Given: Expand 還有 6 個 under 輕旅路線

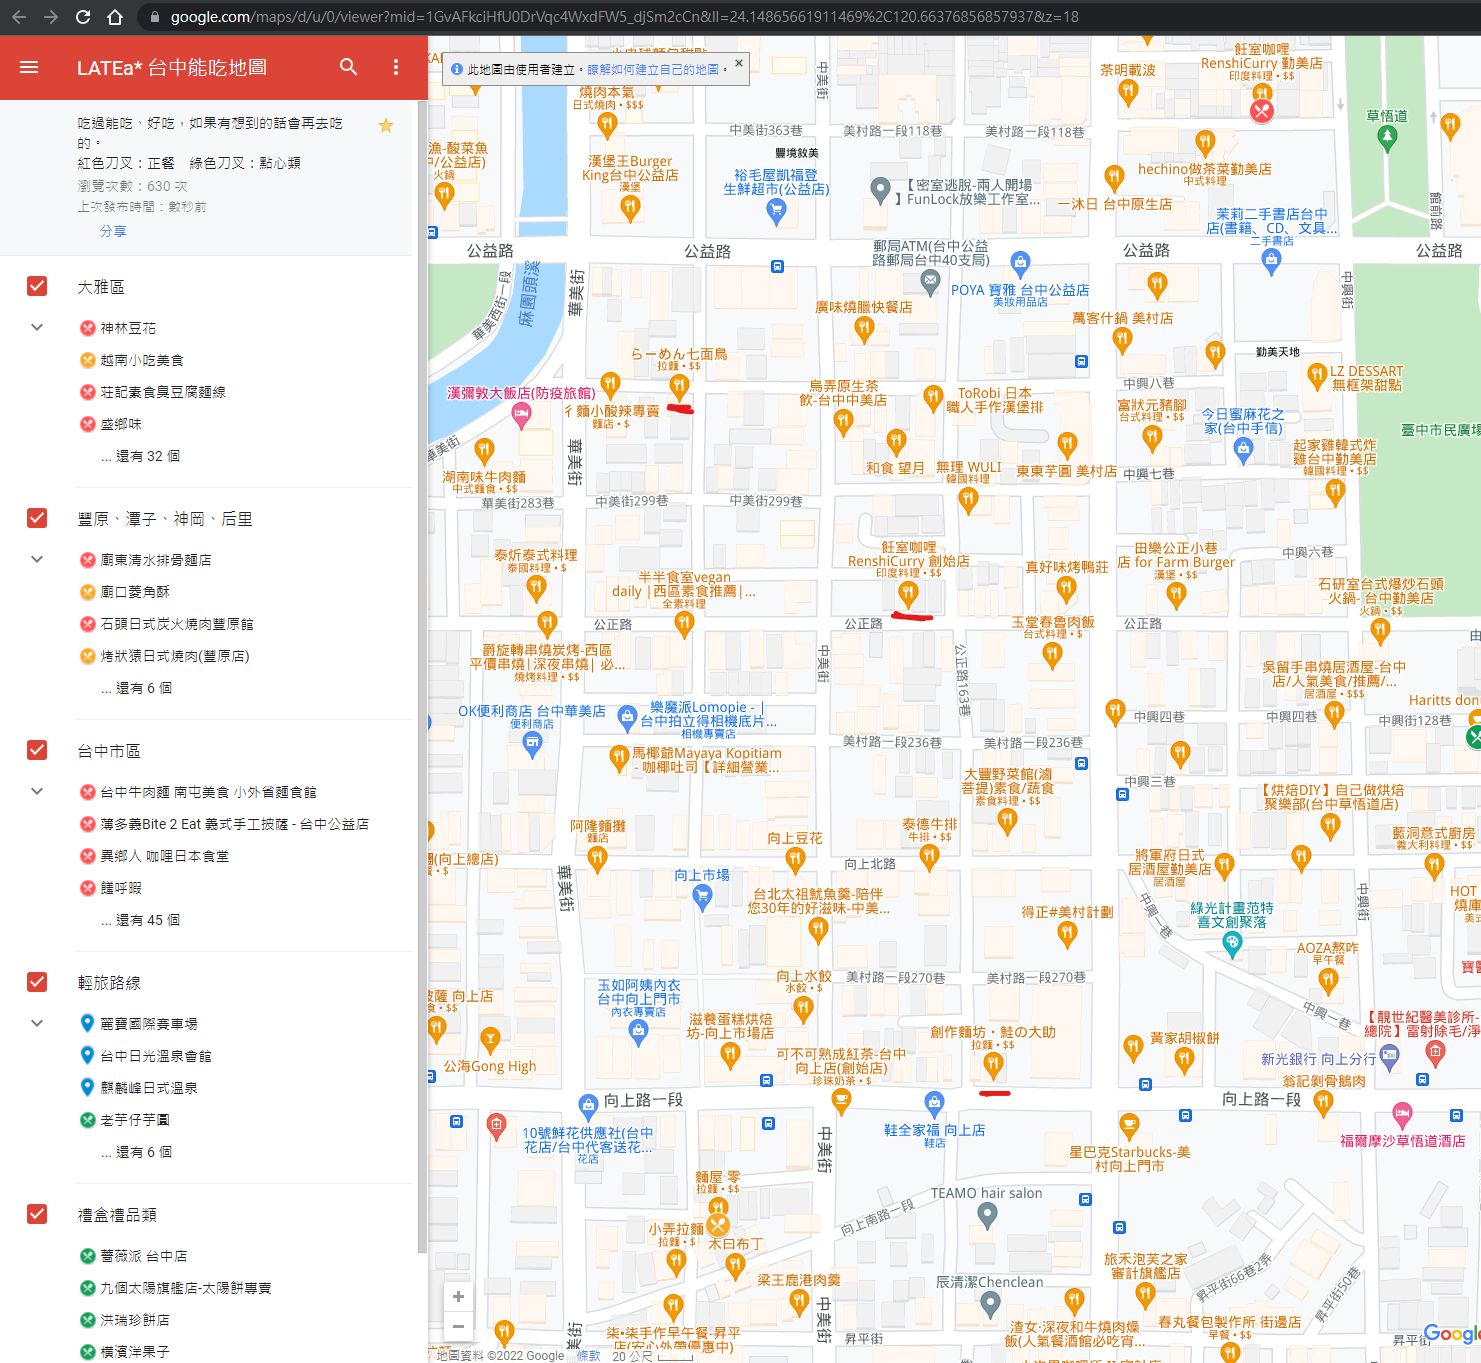Looking at the screenshot, I should (x=137, y=1152).
